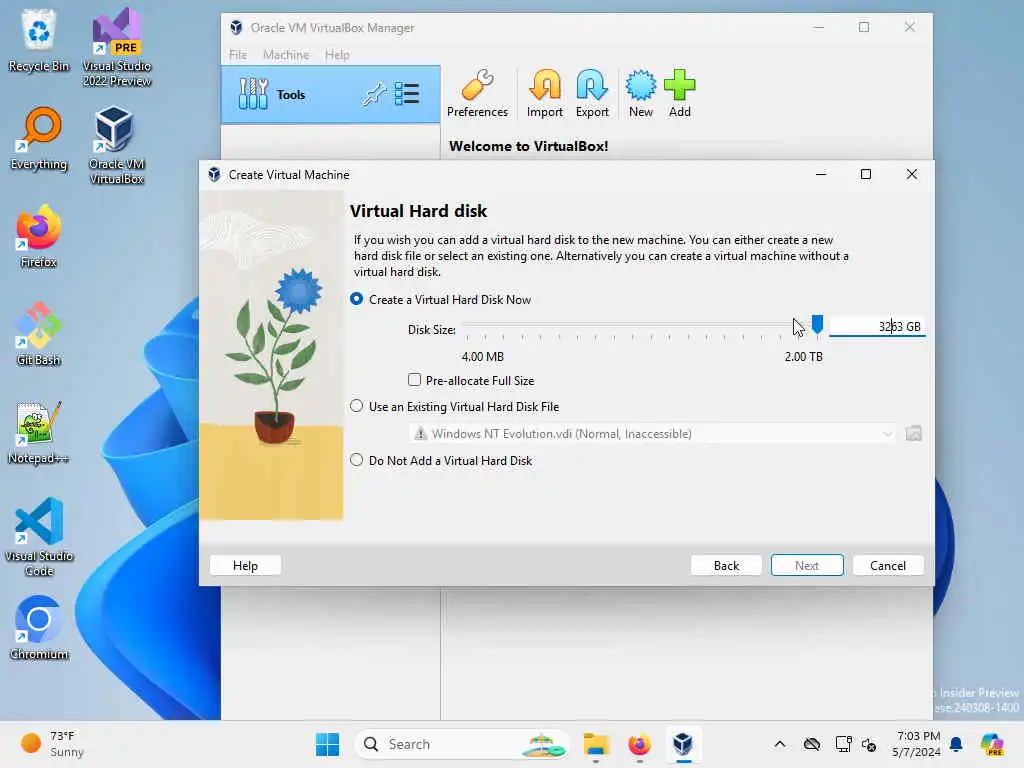Click the green Add machine icon
Screen dimensions: 1024x768
tap(679, 94)
